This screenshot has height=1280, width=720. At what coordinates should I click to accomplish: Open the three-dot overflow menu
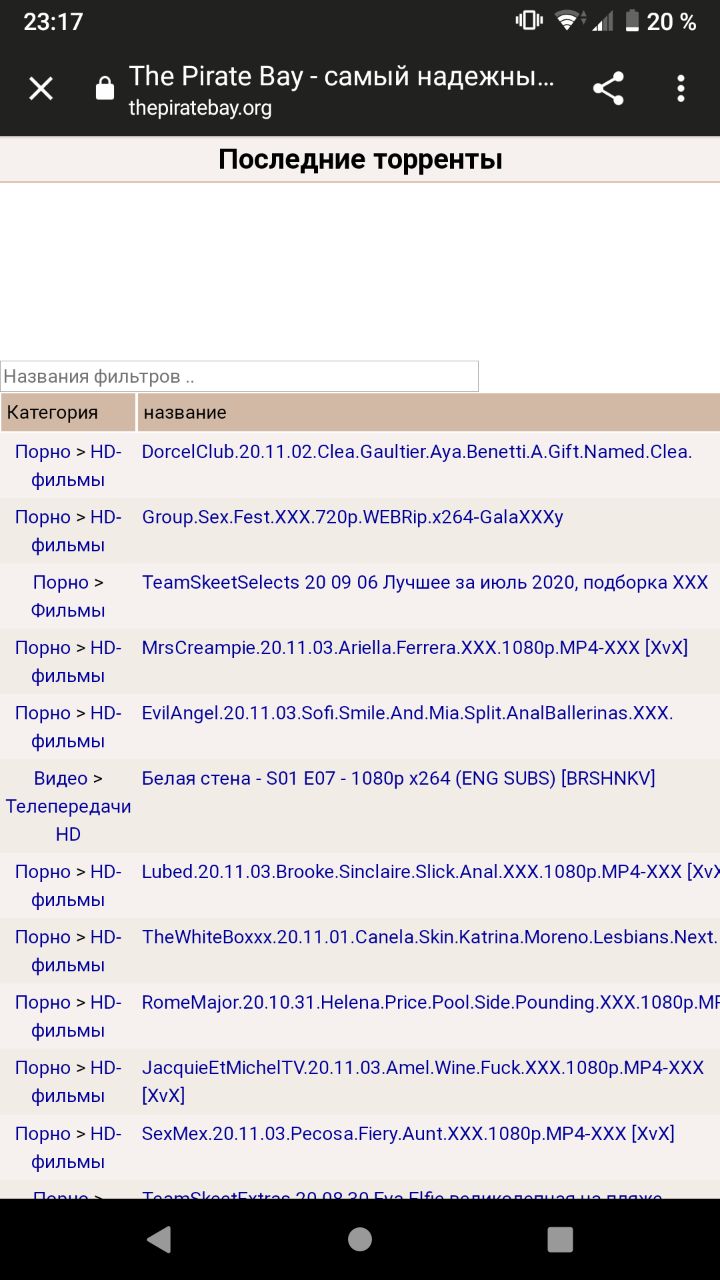pos(681,89)
